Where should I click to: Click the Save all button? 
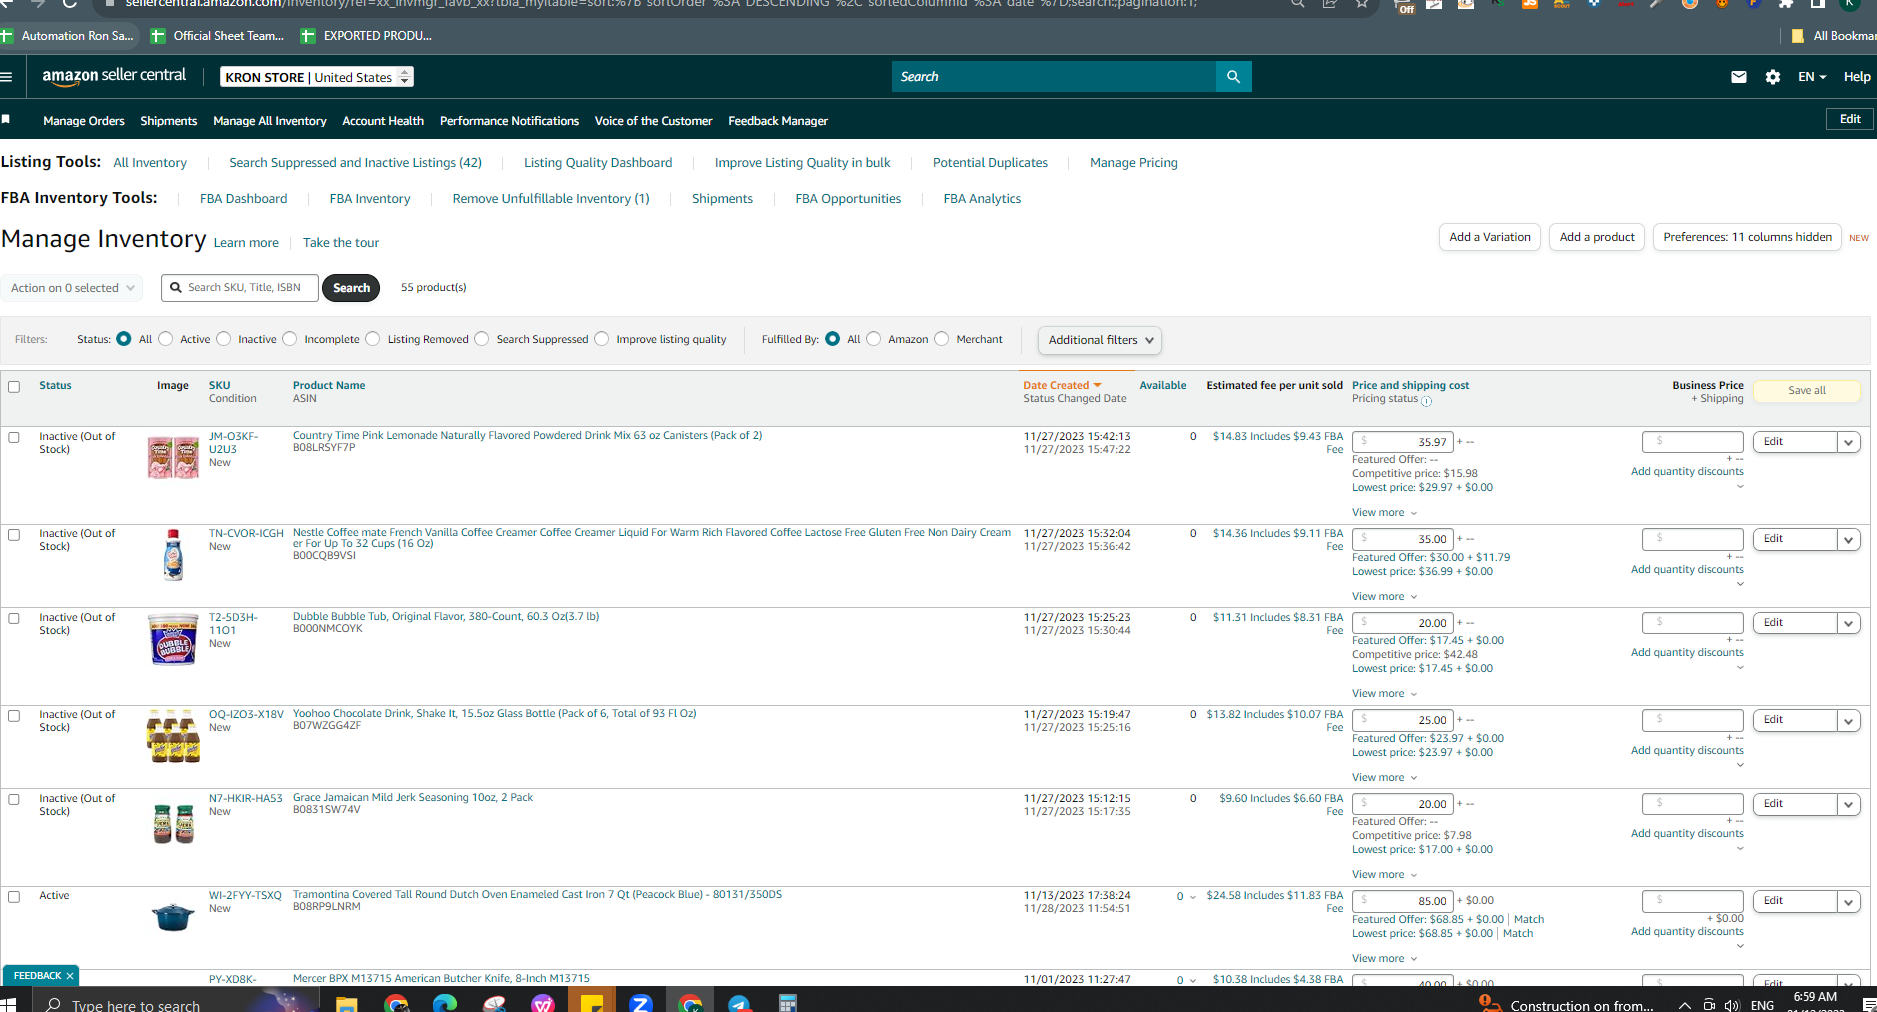click(x=1806, y=390)
